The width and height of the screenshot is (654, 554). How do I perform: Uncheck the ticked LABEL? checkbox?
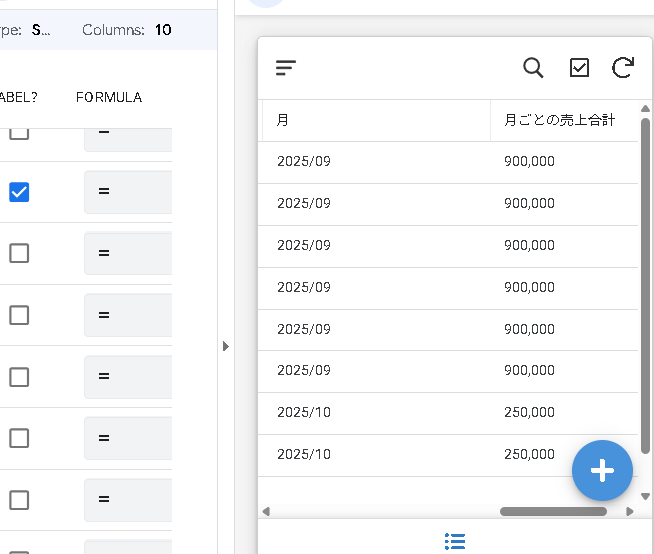tap(19, 192)
